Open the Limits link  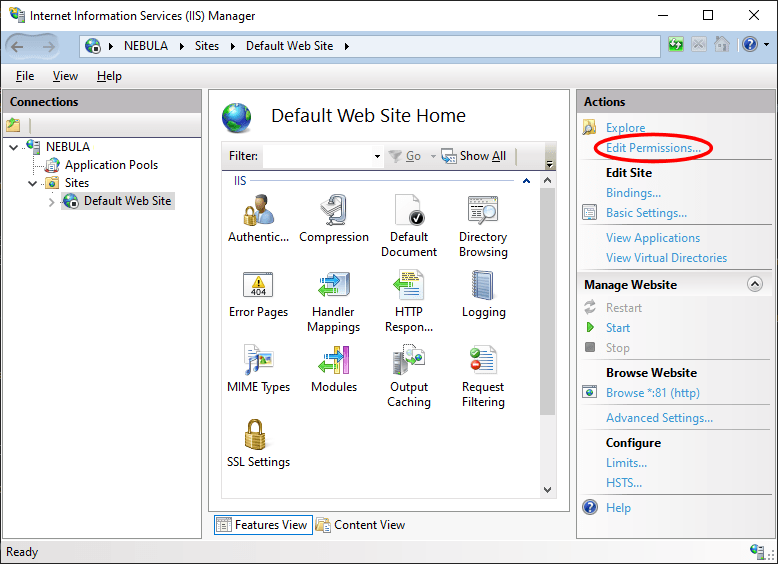[626, 463]
